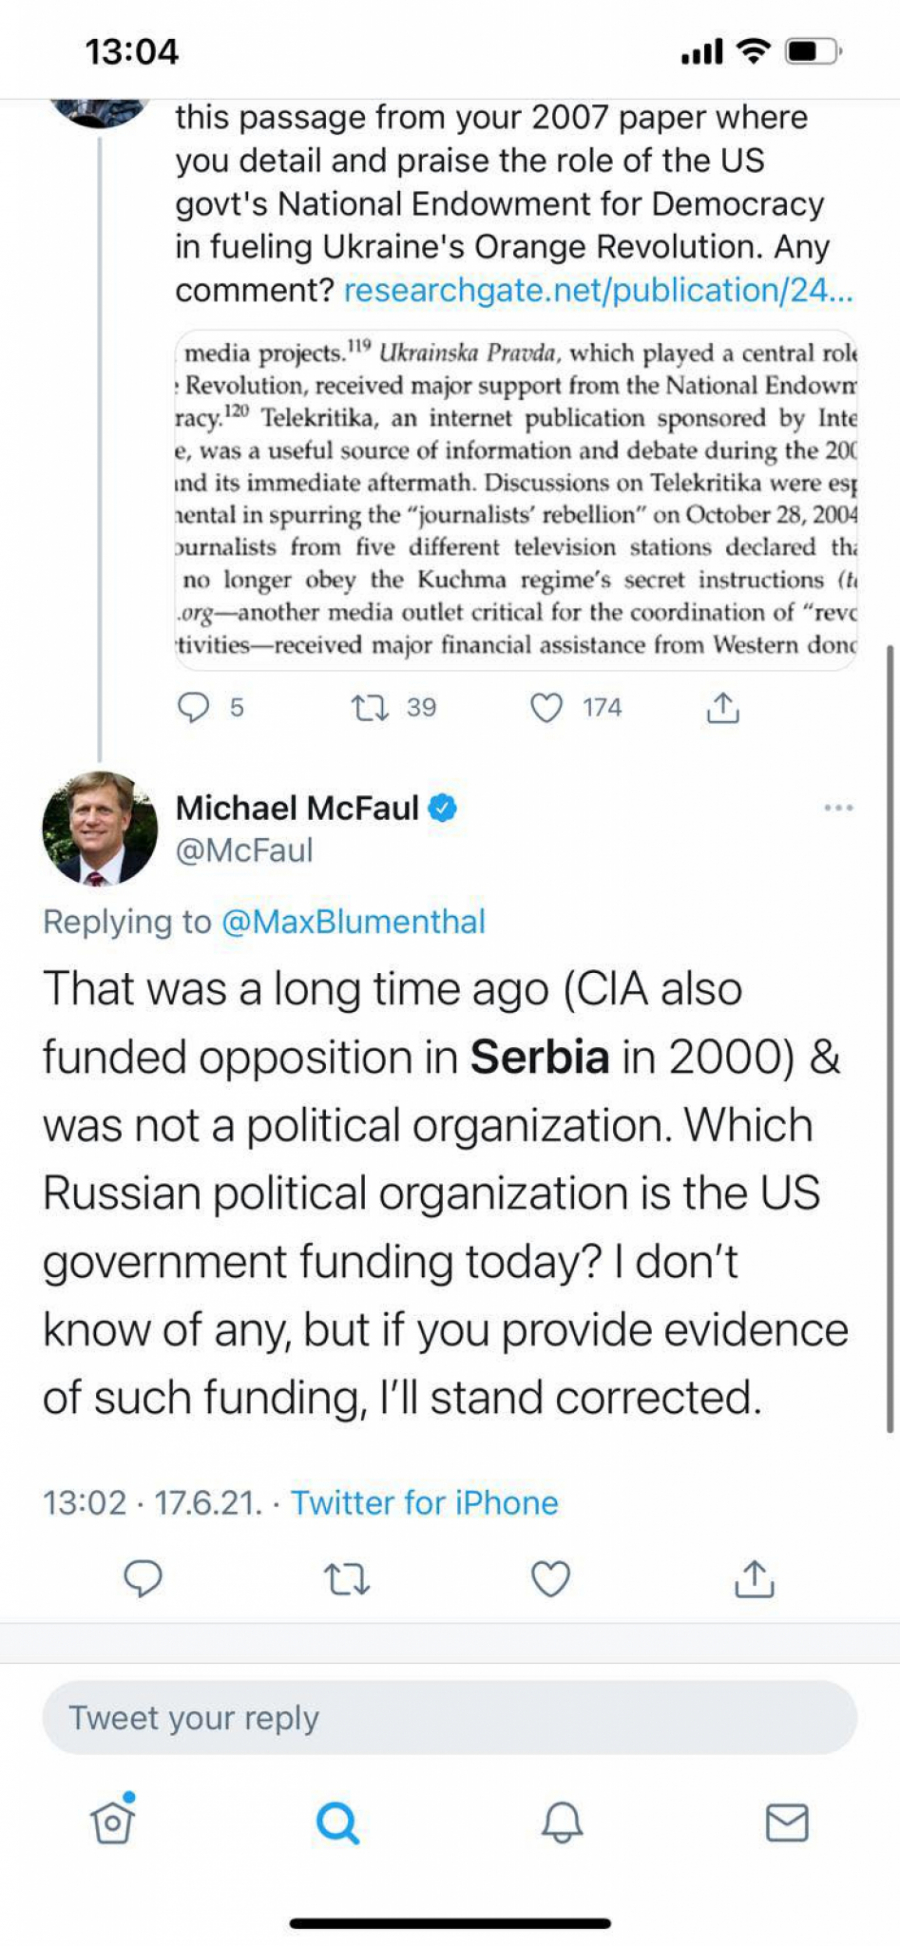
Task: Open the Search tab
Action: tap(337, 1822)
